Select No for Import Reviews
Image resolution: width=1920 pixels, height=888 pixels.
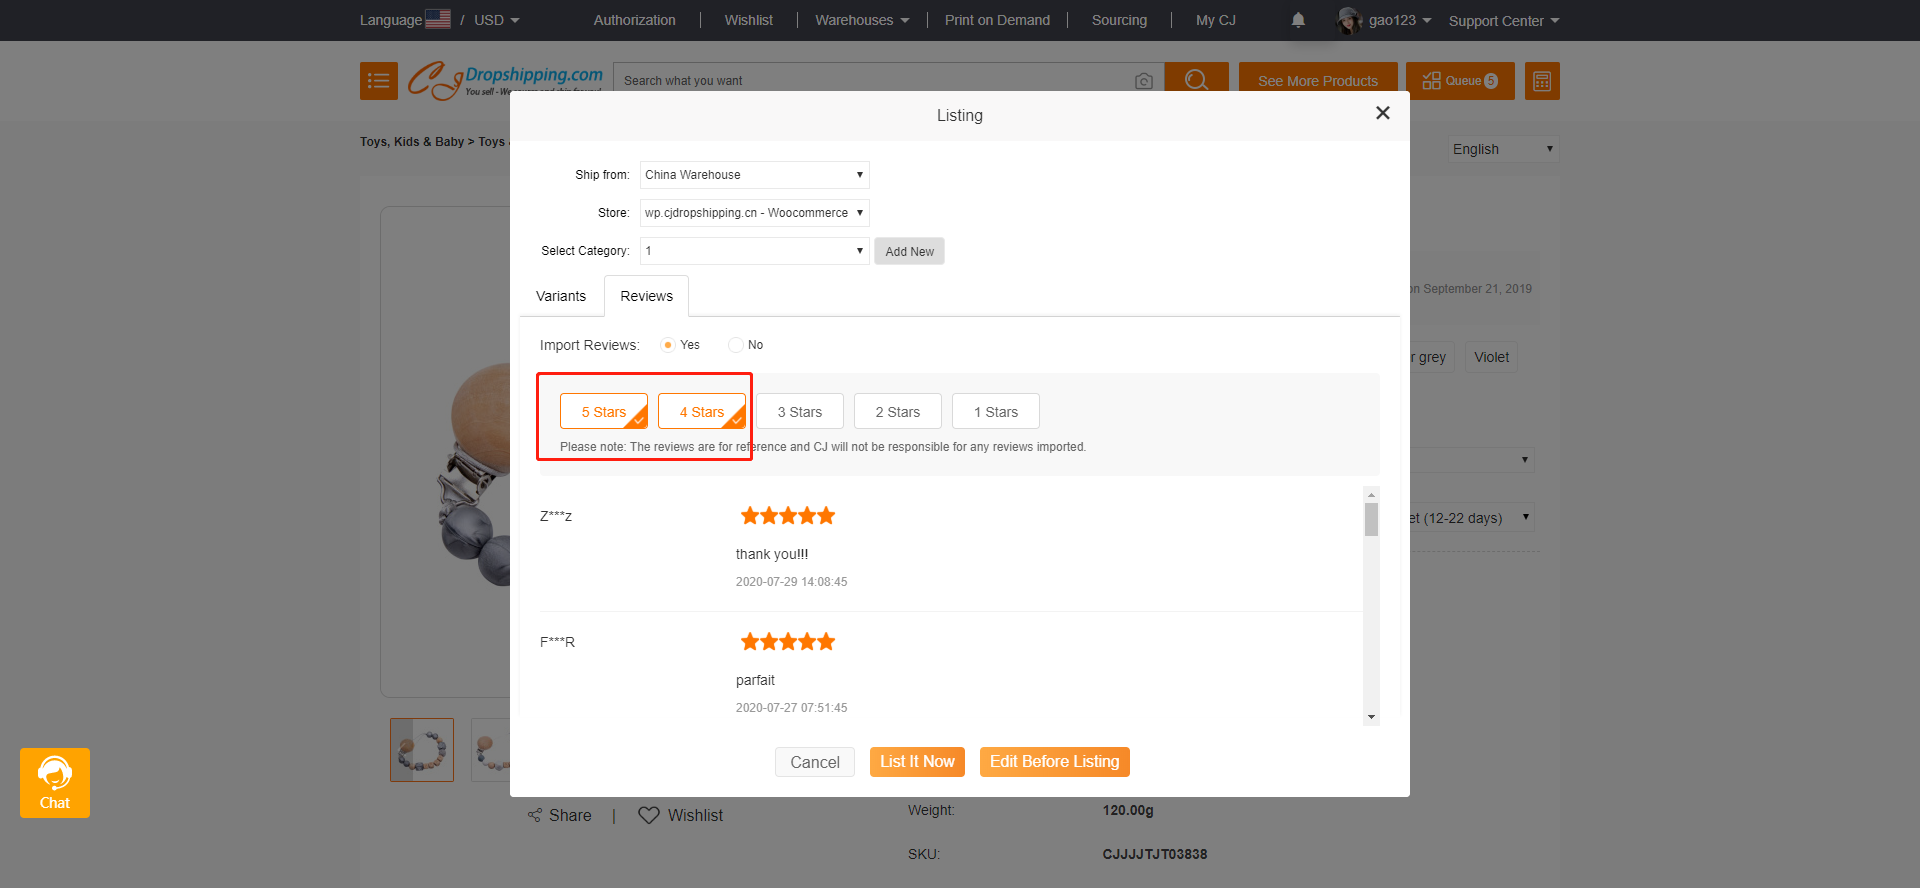point(736,345)
